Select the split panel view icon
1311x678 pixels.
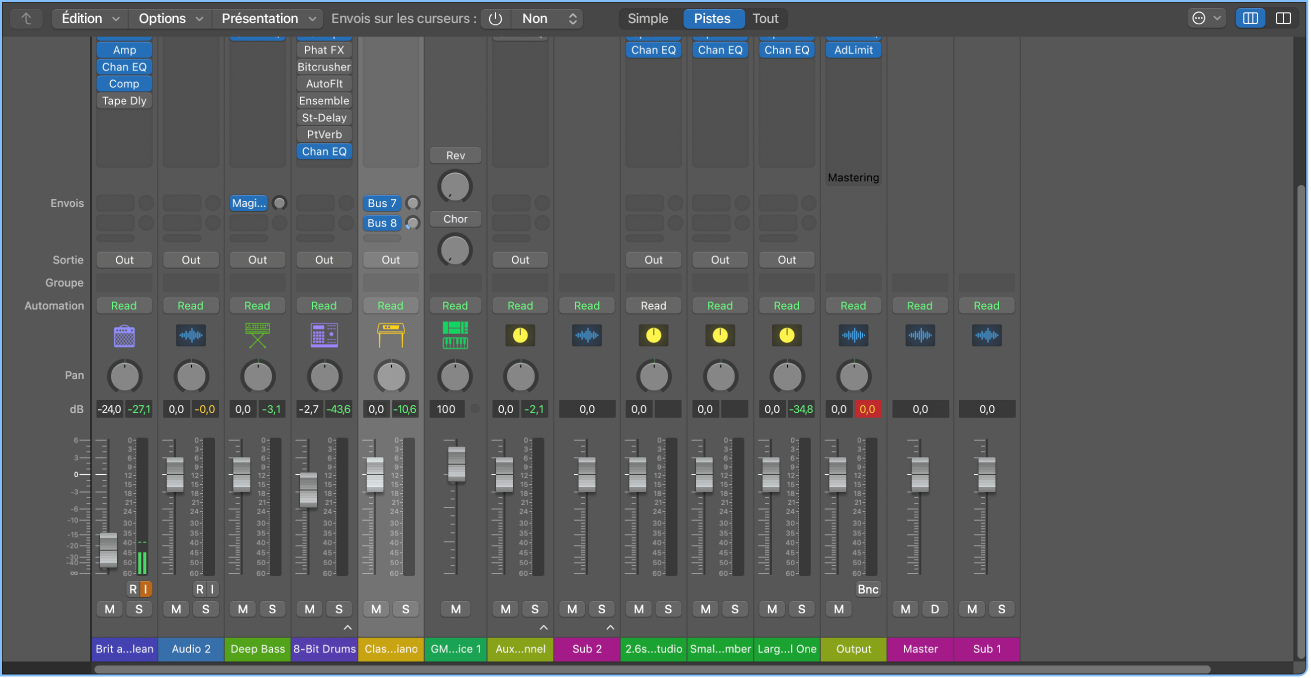[x=1284, y=18]
